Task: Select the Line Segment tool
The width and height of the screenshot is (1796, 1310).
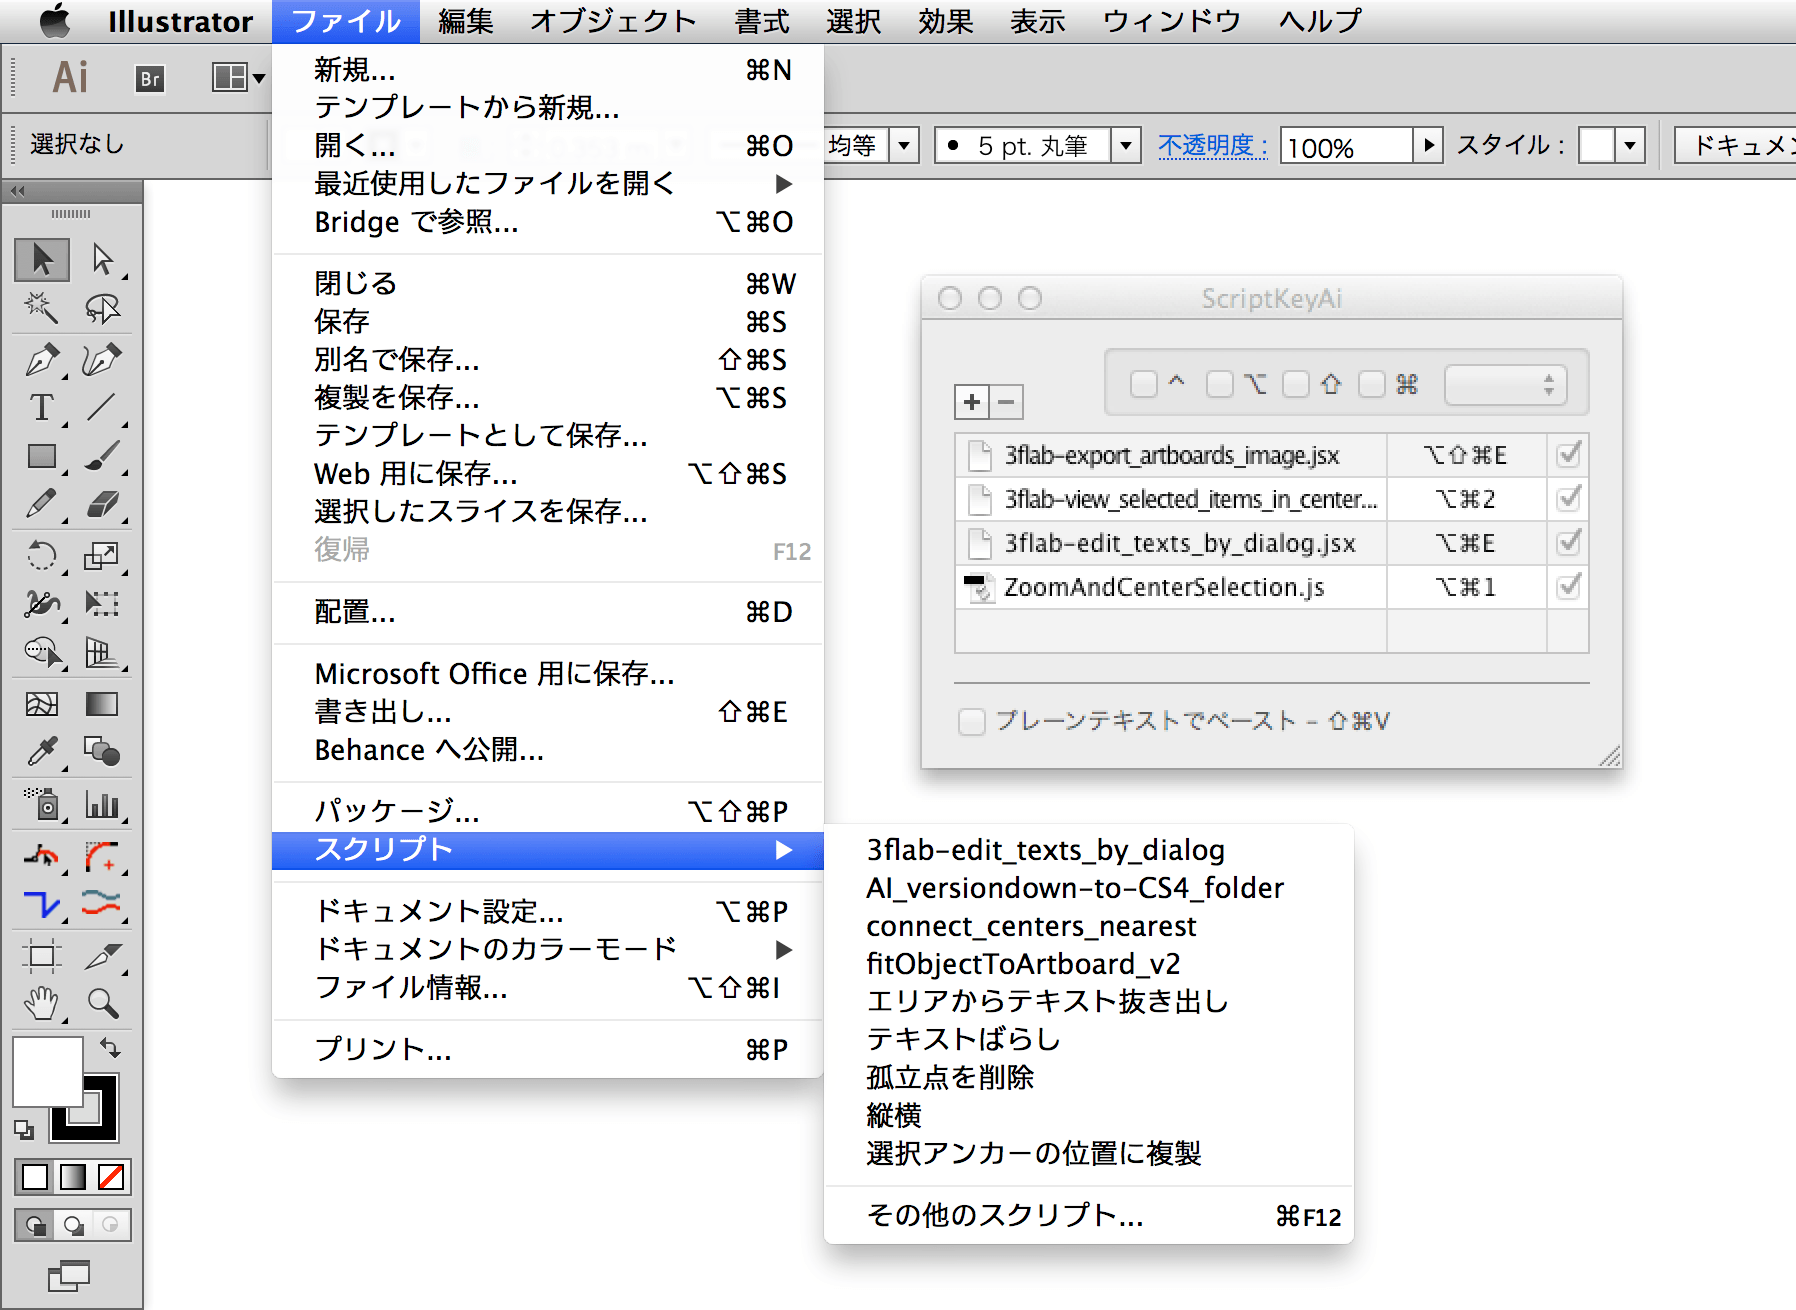Action: click(x=102, y=408)
